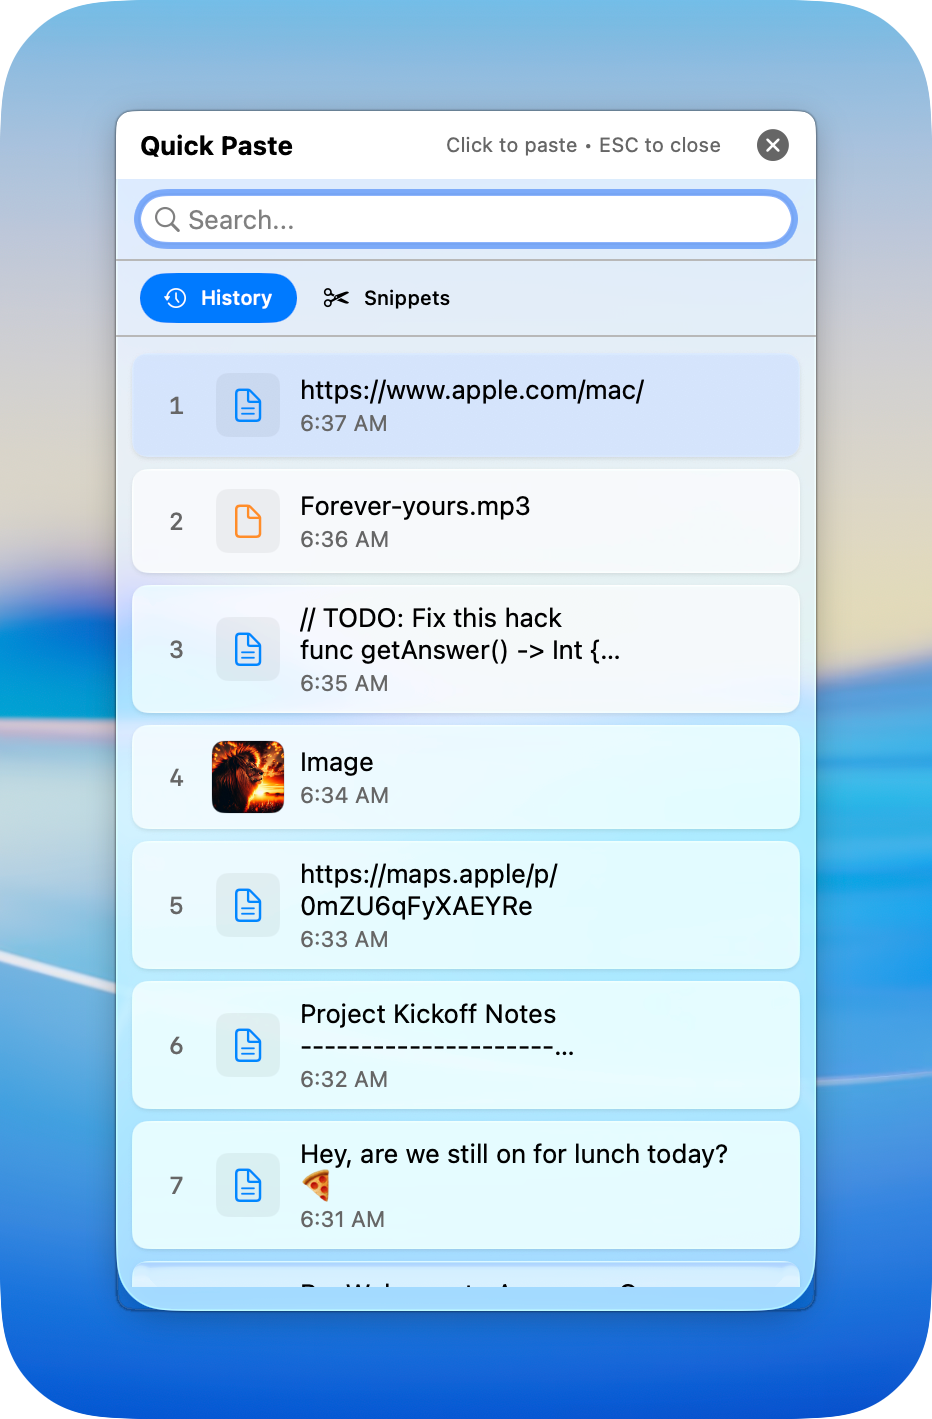The width and height of the screenshot is (932, 1419).
Task: Click the document icon for Project Kickoff Notes
Action: point(247,1045)
